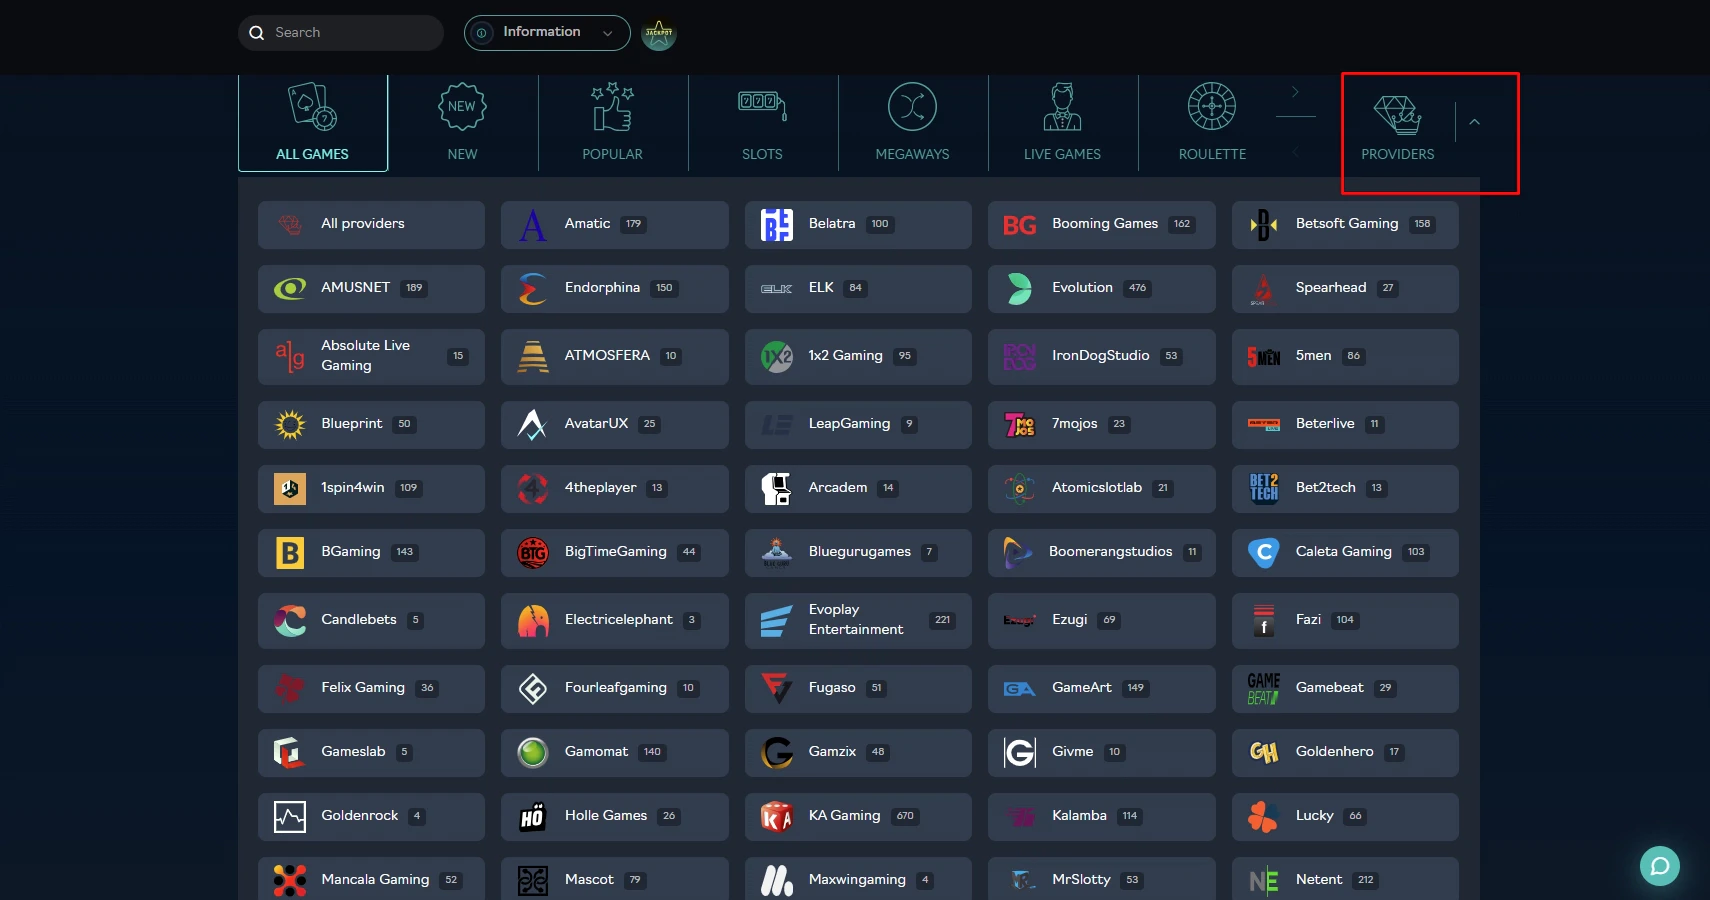
Task: Choose the Belatra provider
Action: [x=858, y=224]
